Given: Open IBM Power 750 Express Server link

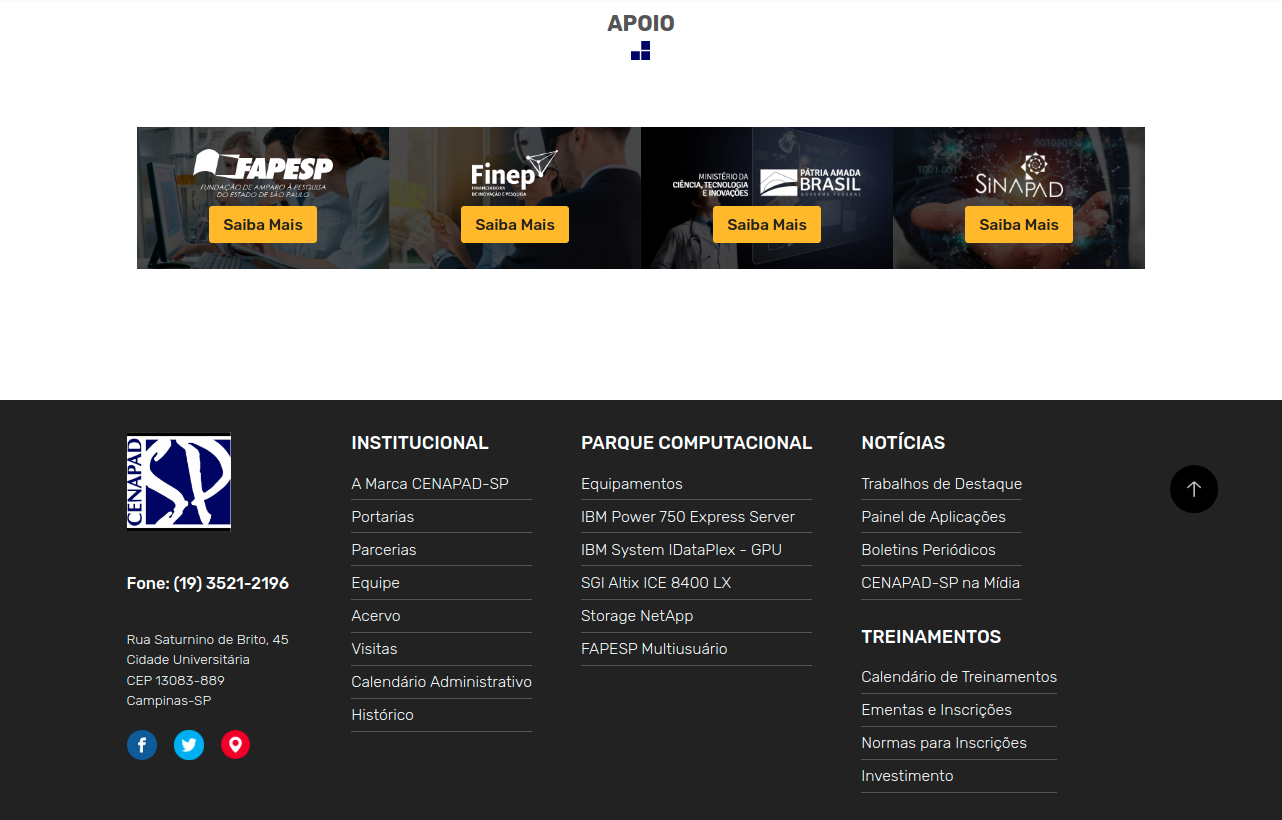Looking at the screenshot, I should pyautogui.click(x=688, y=517).
